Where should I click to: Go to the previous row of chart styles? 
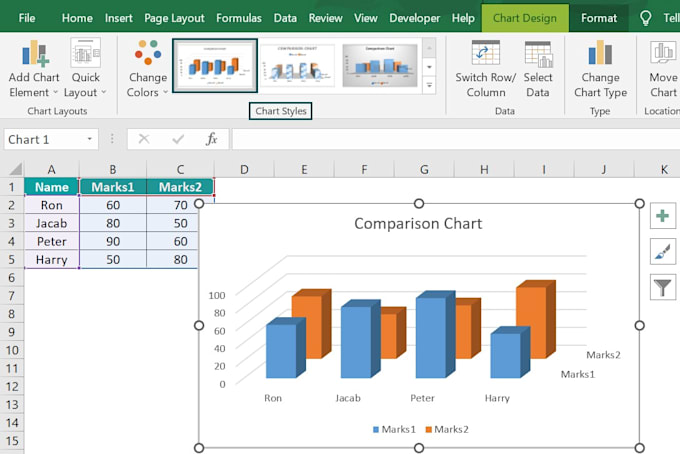[x=429, y=48]
